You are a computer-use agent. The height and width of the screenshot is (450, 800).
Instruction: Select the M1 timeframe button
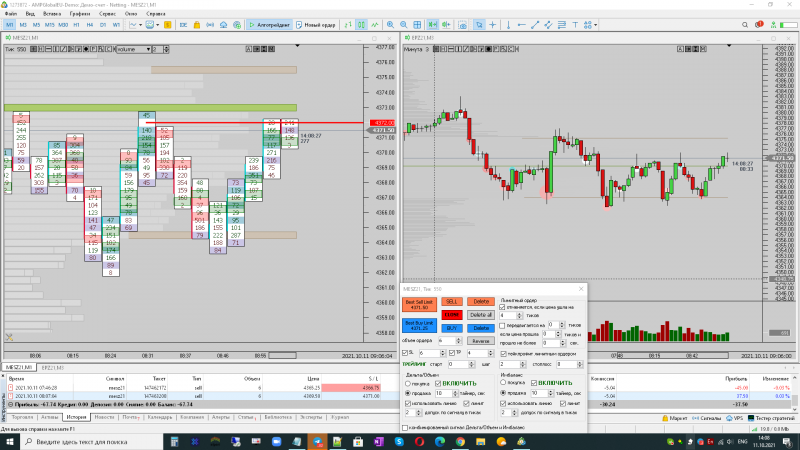coord(10,24)
